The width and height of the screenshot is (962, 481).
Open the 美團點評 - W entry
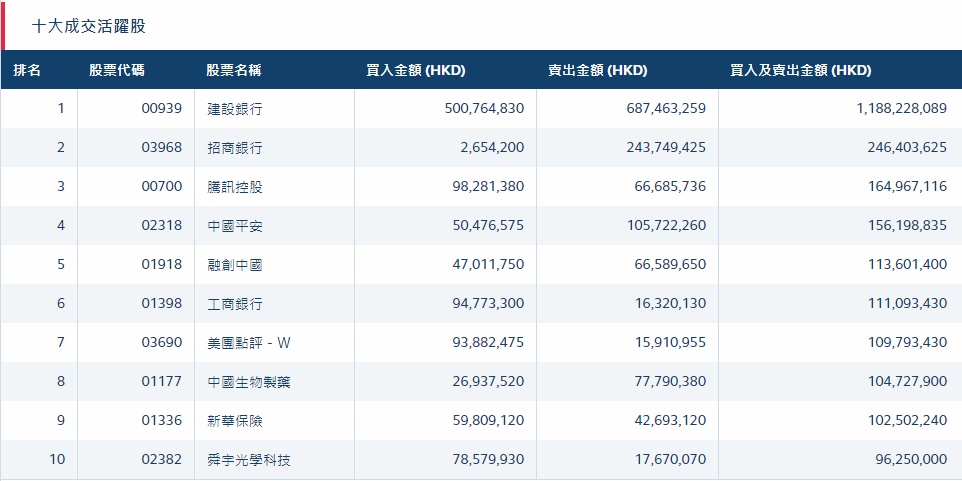pyautogui.click(x=249, y=342)
